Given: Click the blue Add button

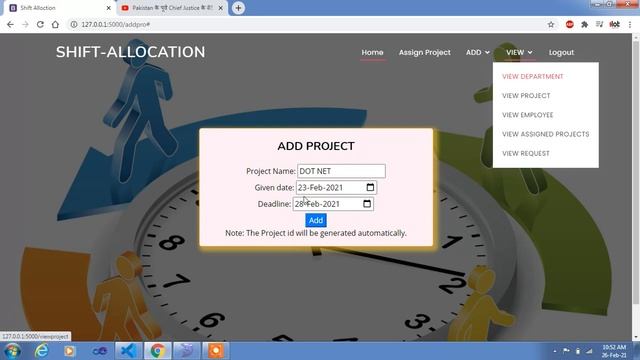Looking at the screenshot, I should pyautogui.click(x=316, y=220).
